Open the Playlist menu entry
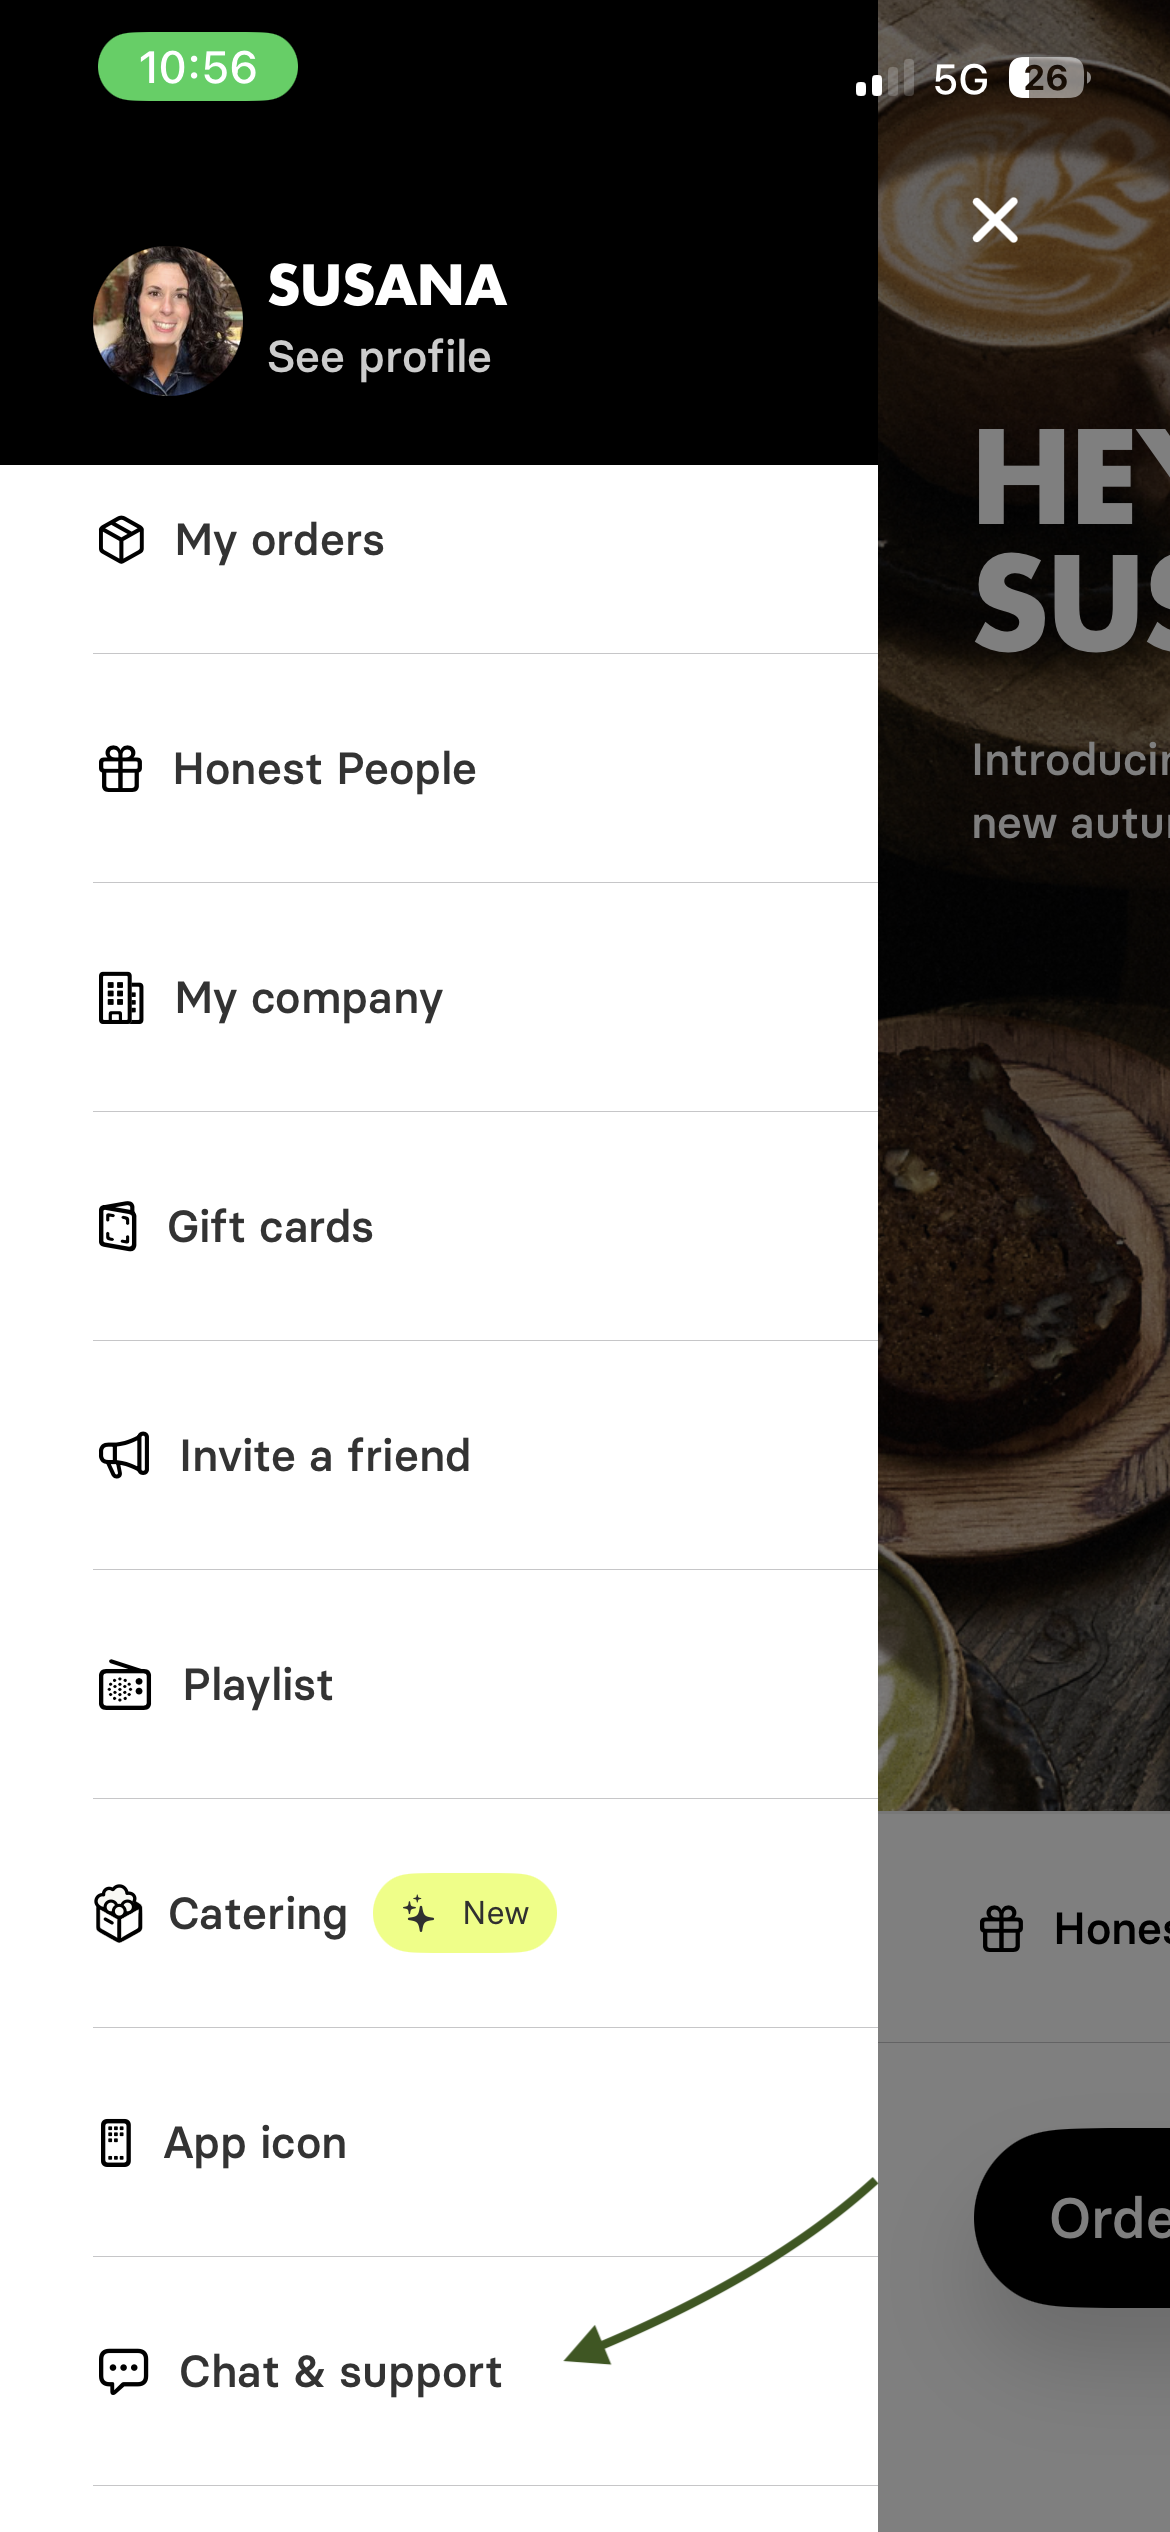This screenshot has height=2532, width=1170. 258,1685
